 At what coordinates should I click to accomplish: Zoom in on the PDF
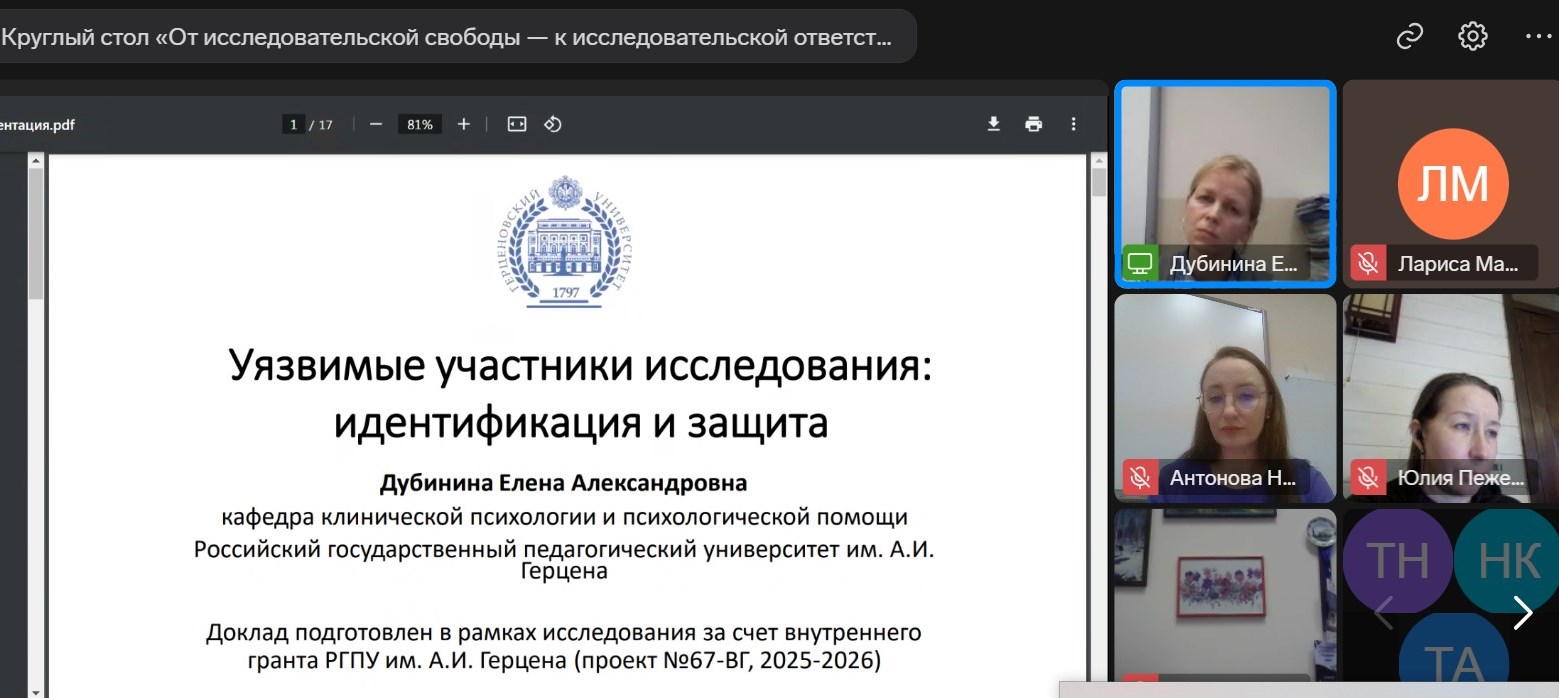(463, 124)
